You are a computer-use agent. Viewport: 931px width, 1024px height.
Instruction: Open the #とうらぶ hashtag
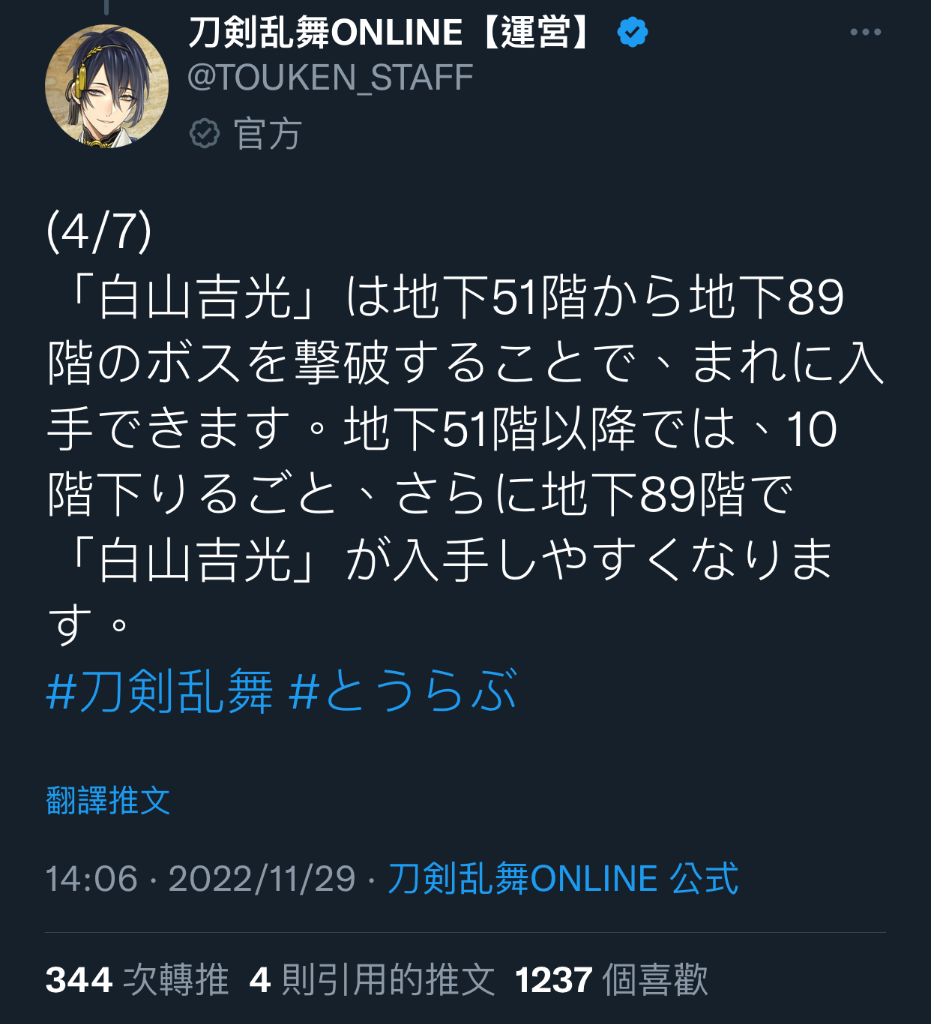403,692
